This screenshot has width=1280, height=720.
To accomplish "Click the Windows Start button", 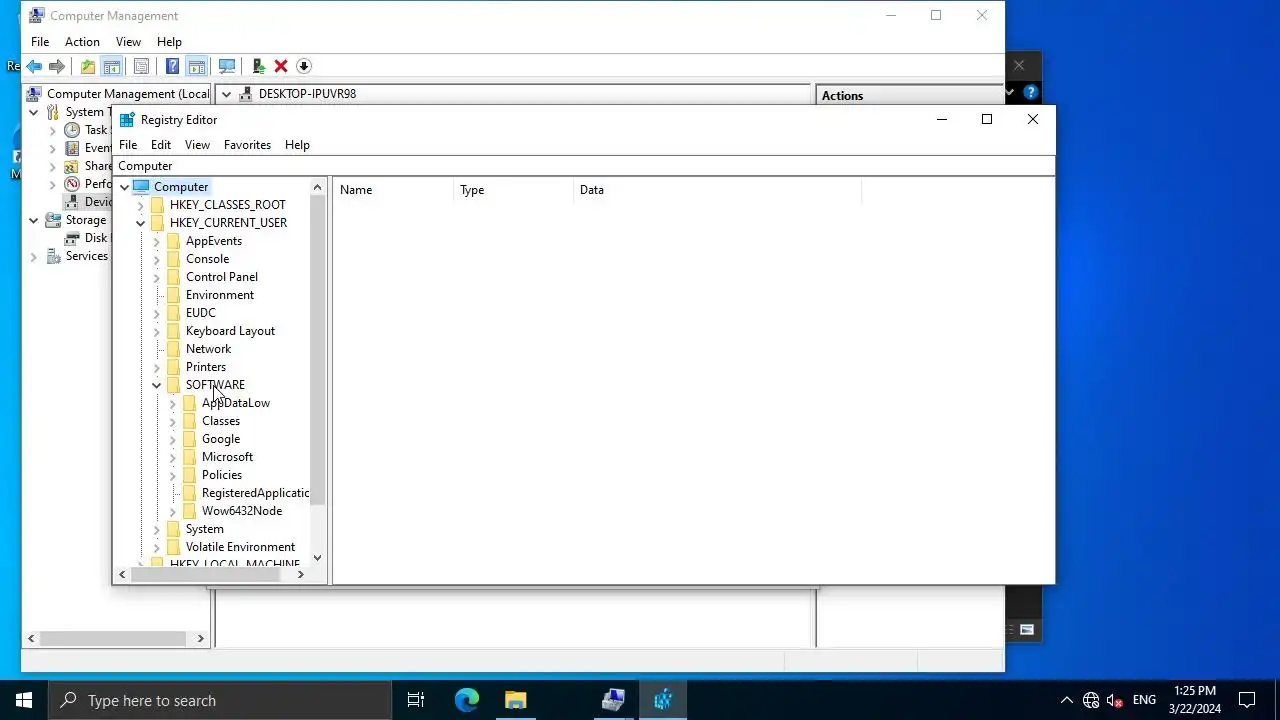I will coord(24,700).
